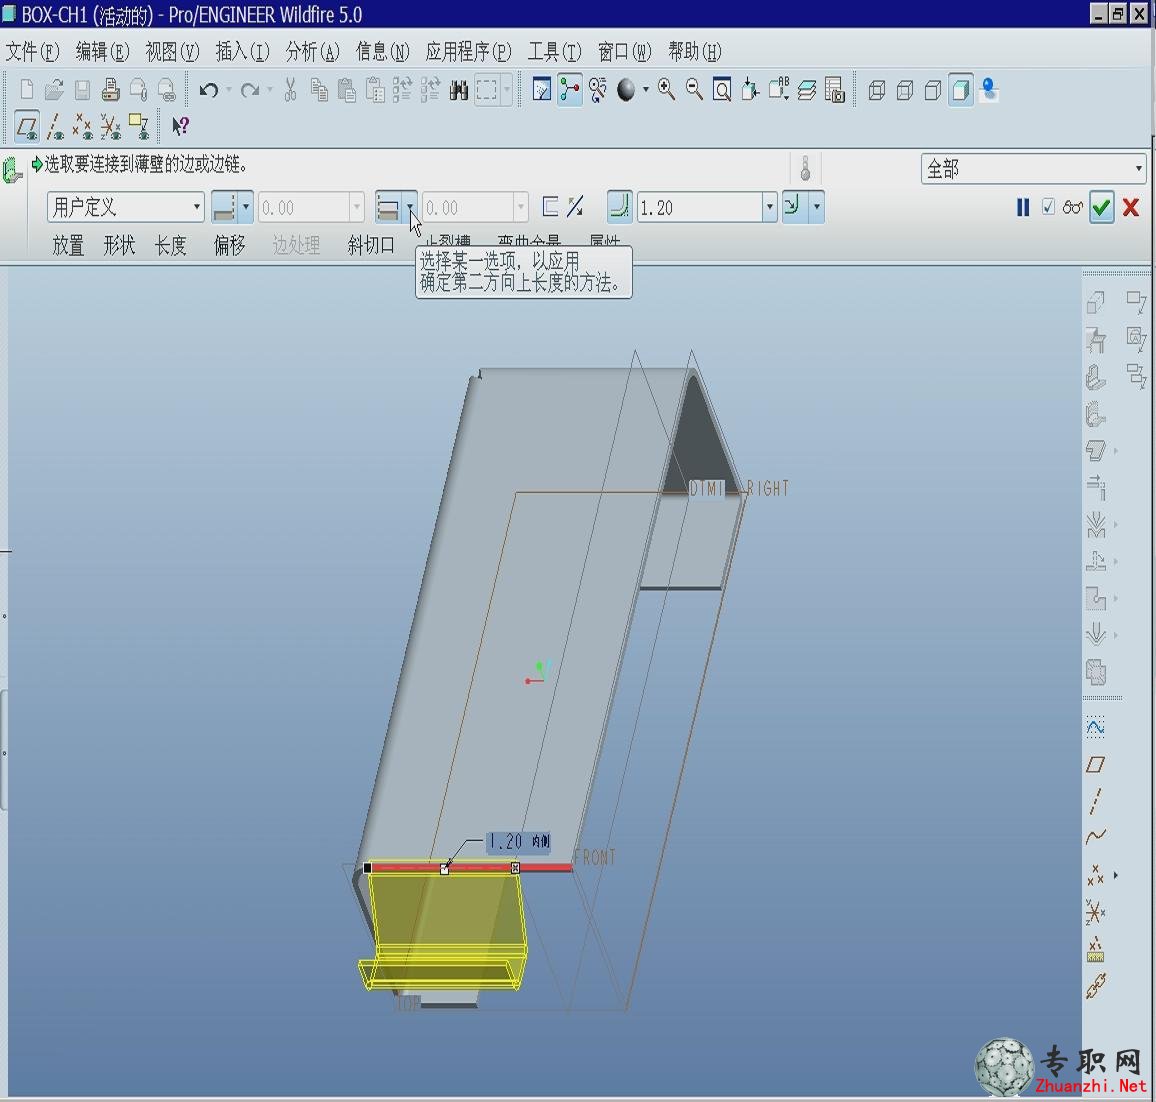
Task: Open the 编辑(E) menu
Action: click(x=102, y=52)
